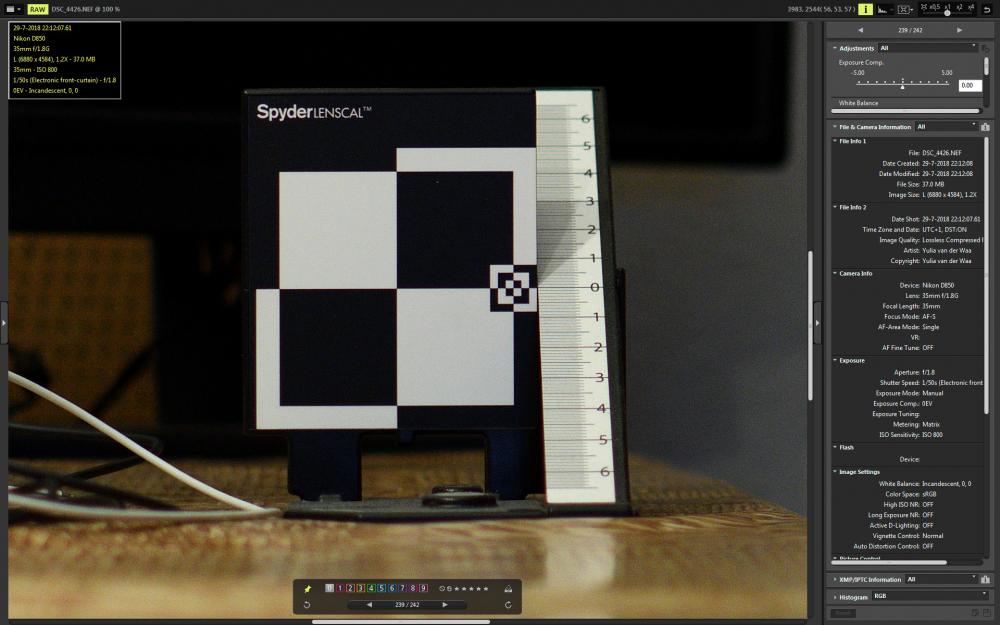Expand the XMP/IPTC Information section
Viewport: 1000px width, 625px height.
tap(835, 580)
